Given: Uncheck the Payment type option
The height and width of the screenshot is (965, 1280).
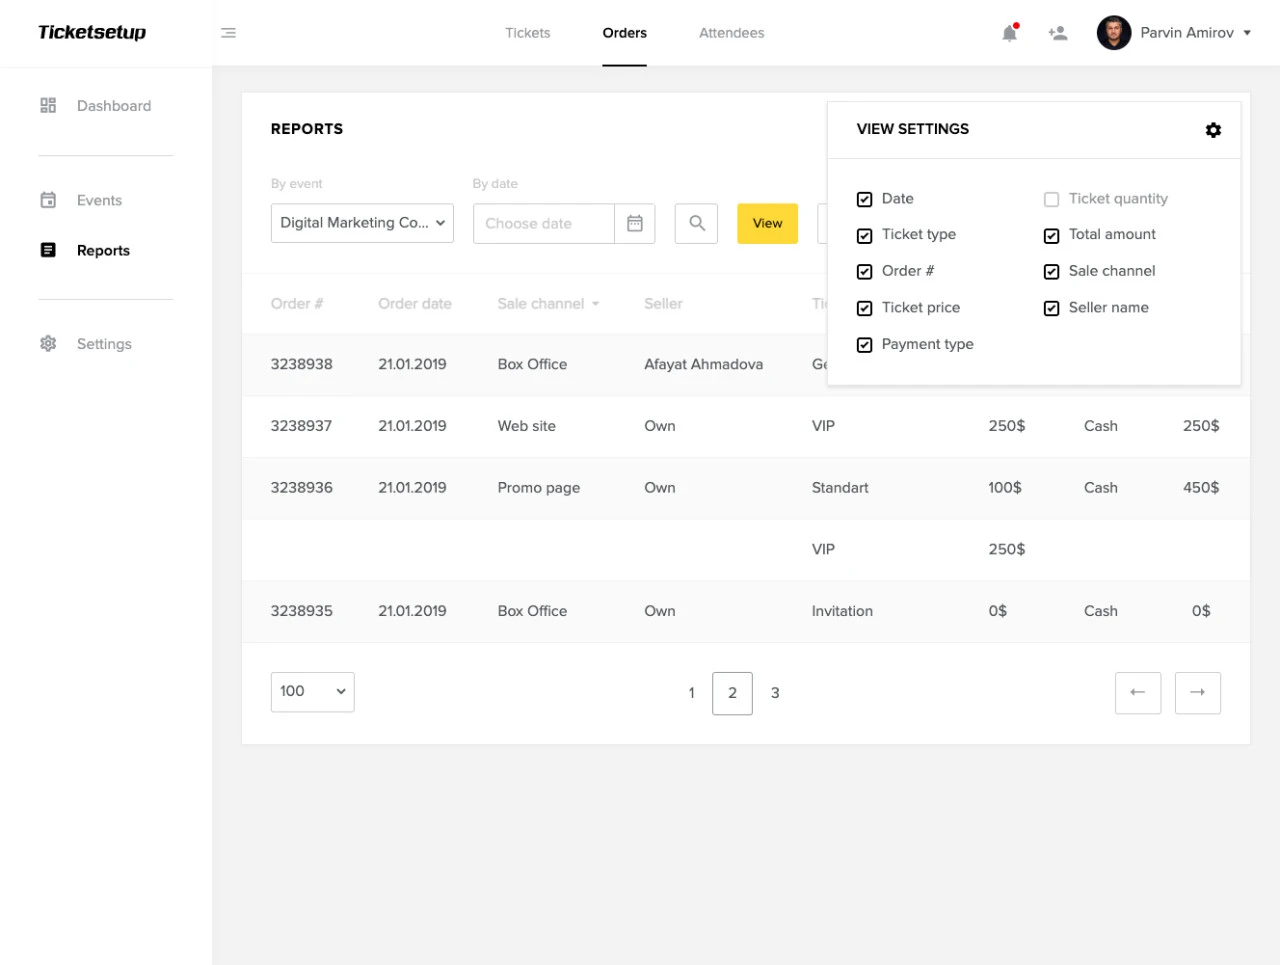Looking at the screenshot, I should (864, 344).
